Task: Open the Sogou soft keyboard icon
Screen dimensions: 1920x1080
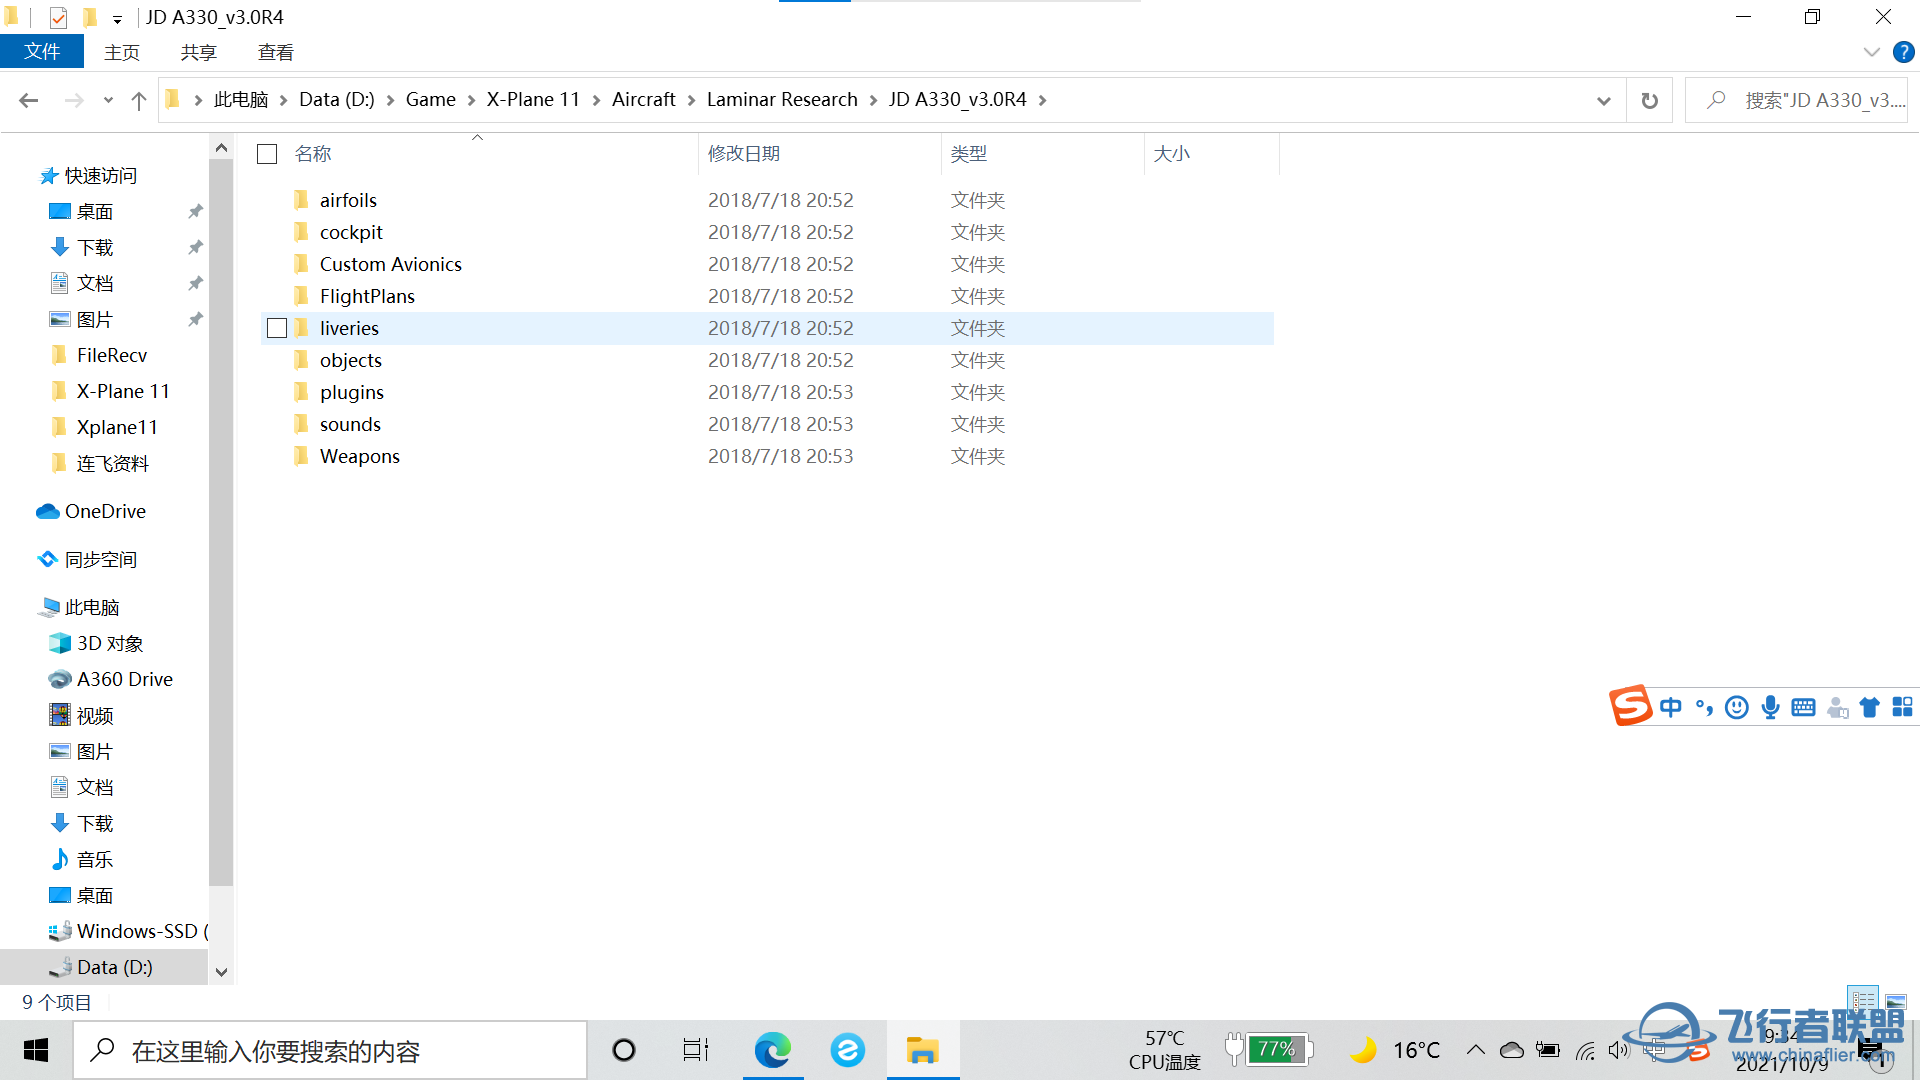Action: click(1803, 708)
